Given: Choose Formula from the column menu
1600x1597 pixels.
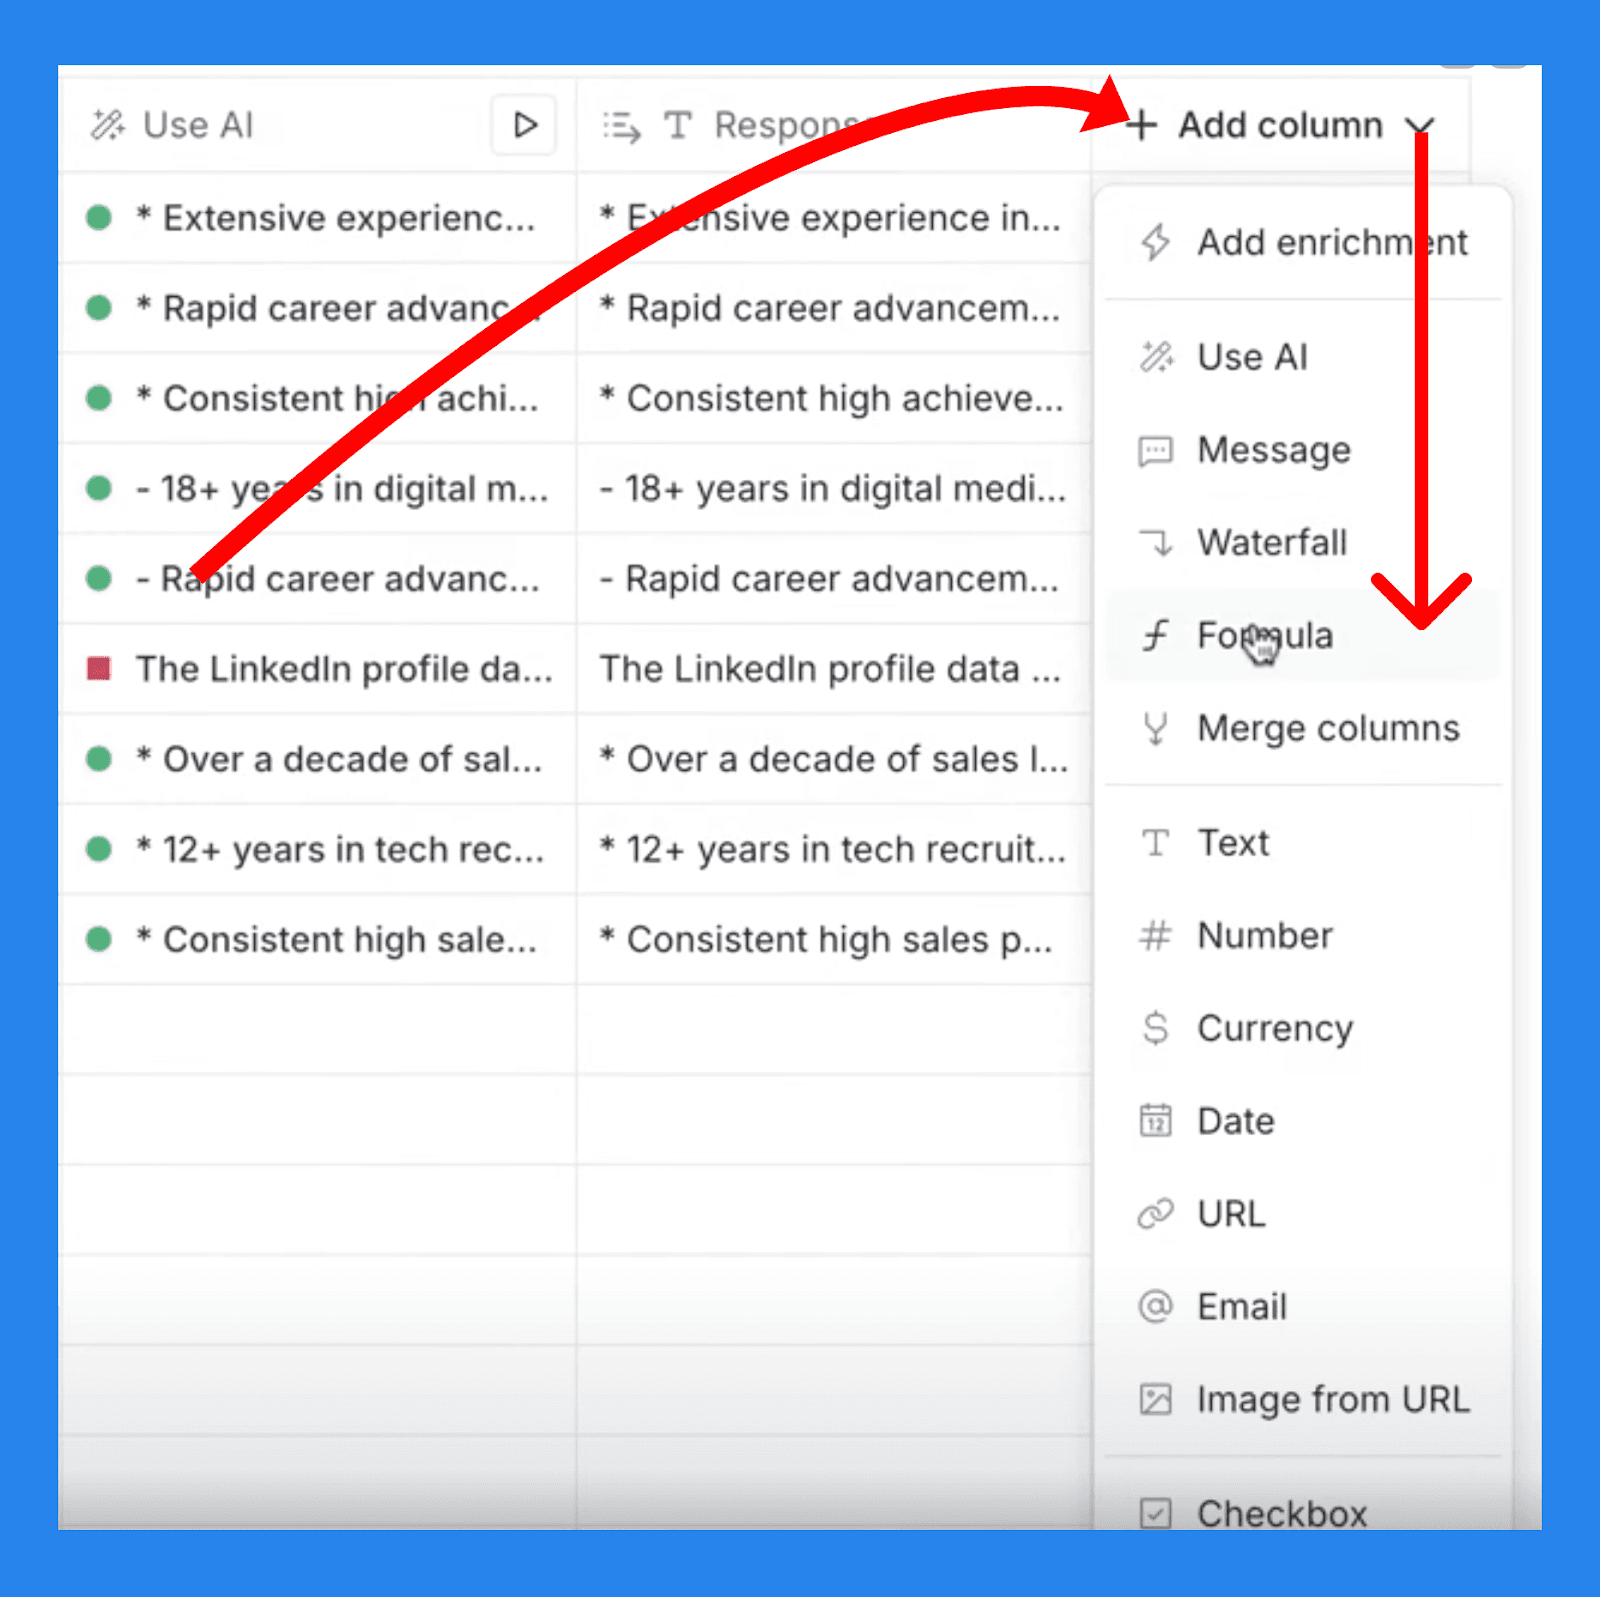Looking at the screenshot, I should [x=1303, y=635].
